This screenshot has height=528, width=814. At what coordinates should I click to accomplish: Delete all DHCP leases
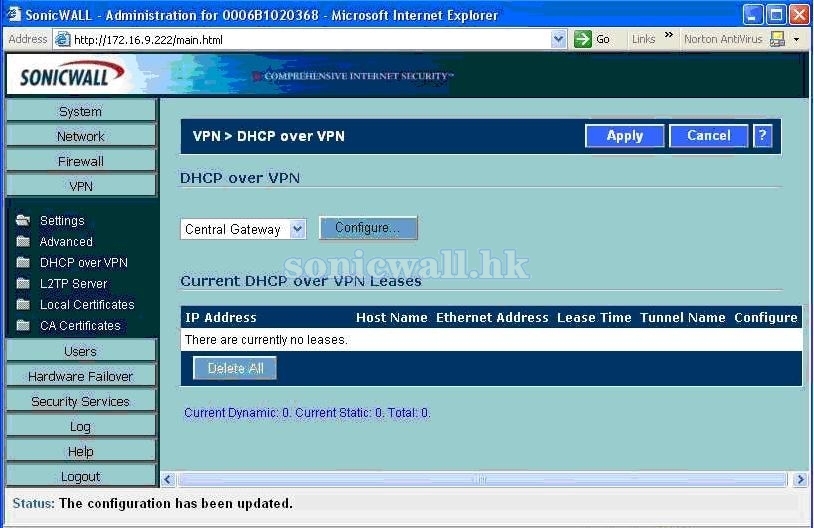point(235,368)
